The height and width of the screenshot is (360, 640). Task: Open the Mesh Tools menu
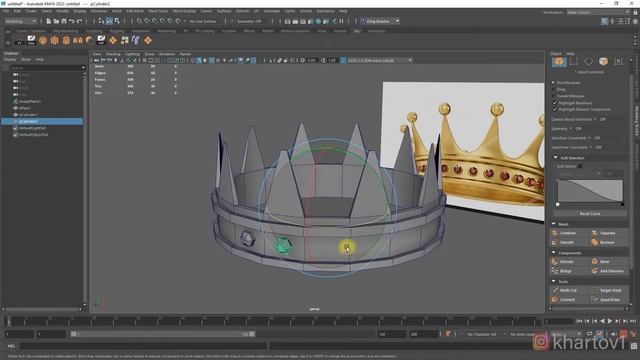pos(158,11)
